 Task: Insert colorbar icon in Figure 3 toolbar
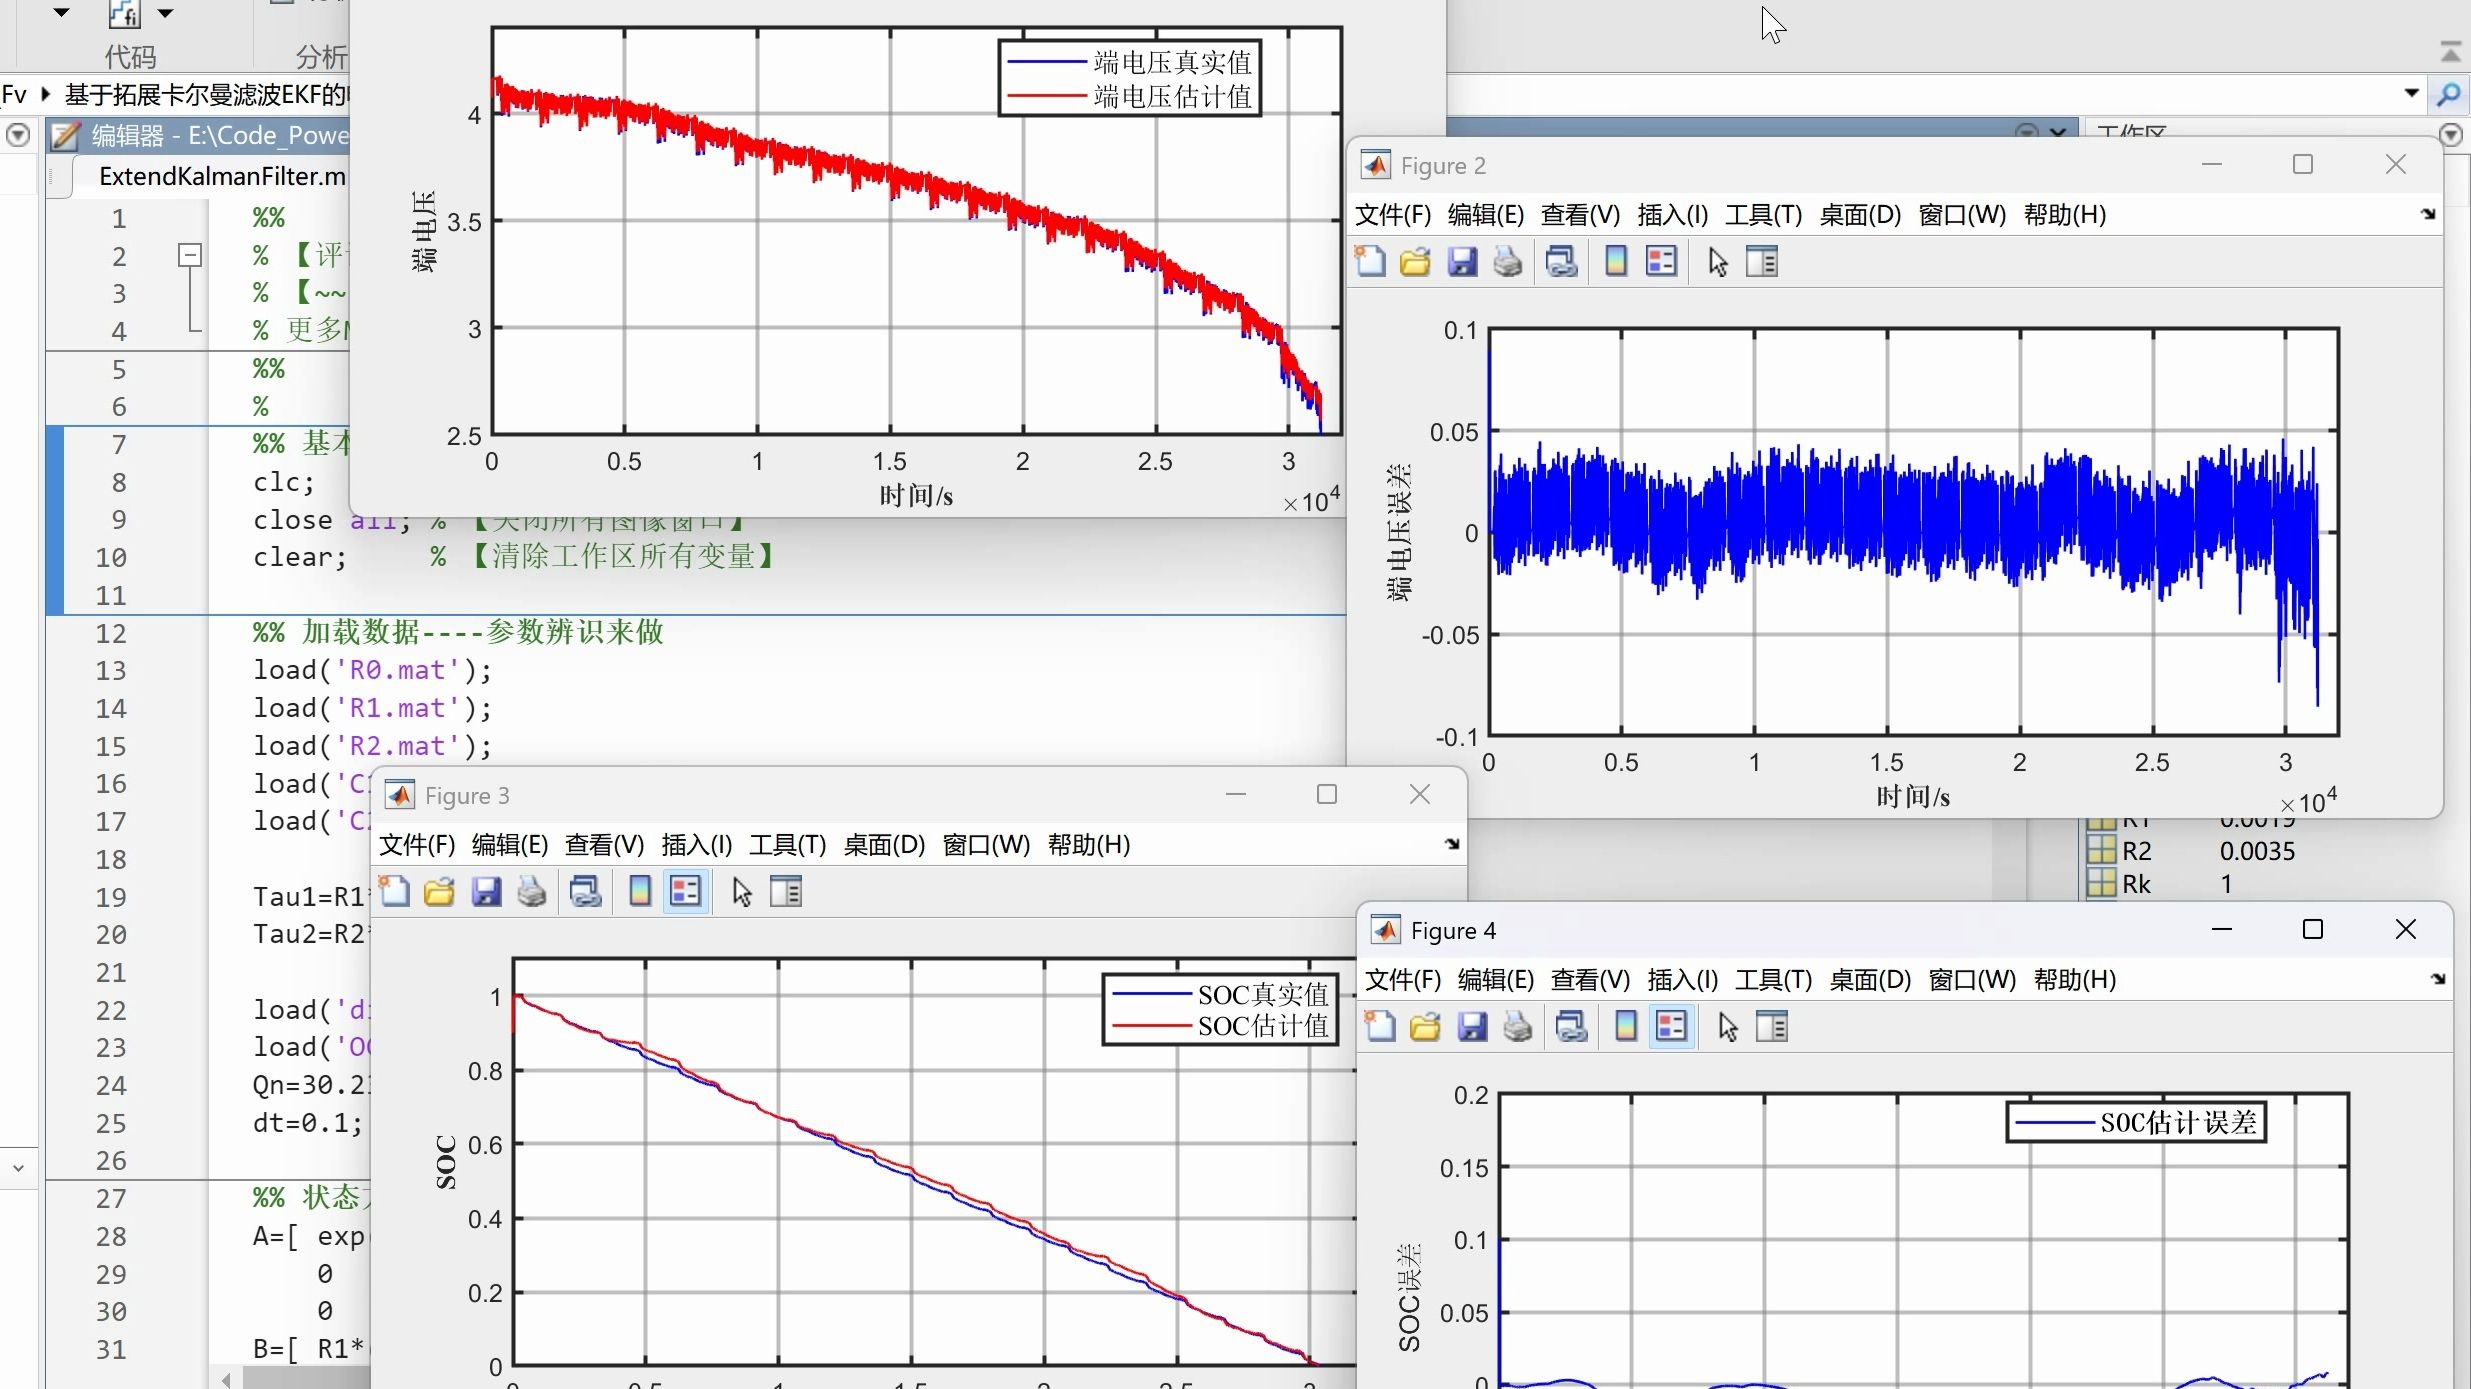[640, 891]
